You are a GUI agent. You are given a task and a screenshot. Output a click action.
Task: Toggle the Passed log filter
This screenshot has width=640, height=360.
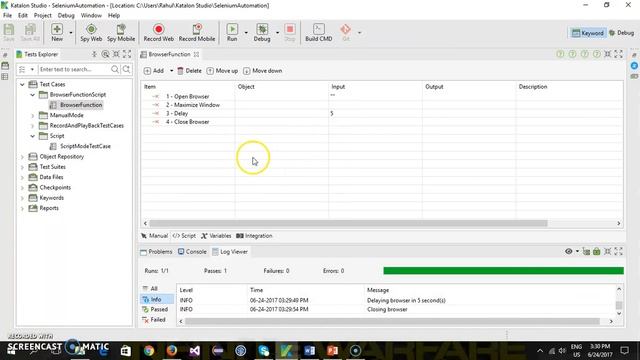[155, 309]
